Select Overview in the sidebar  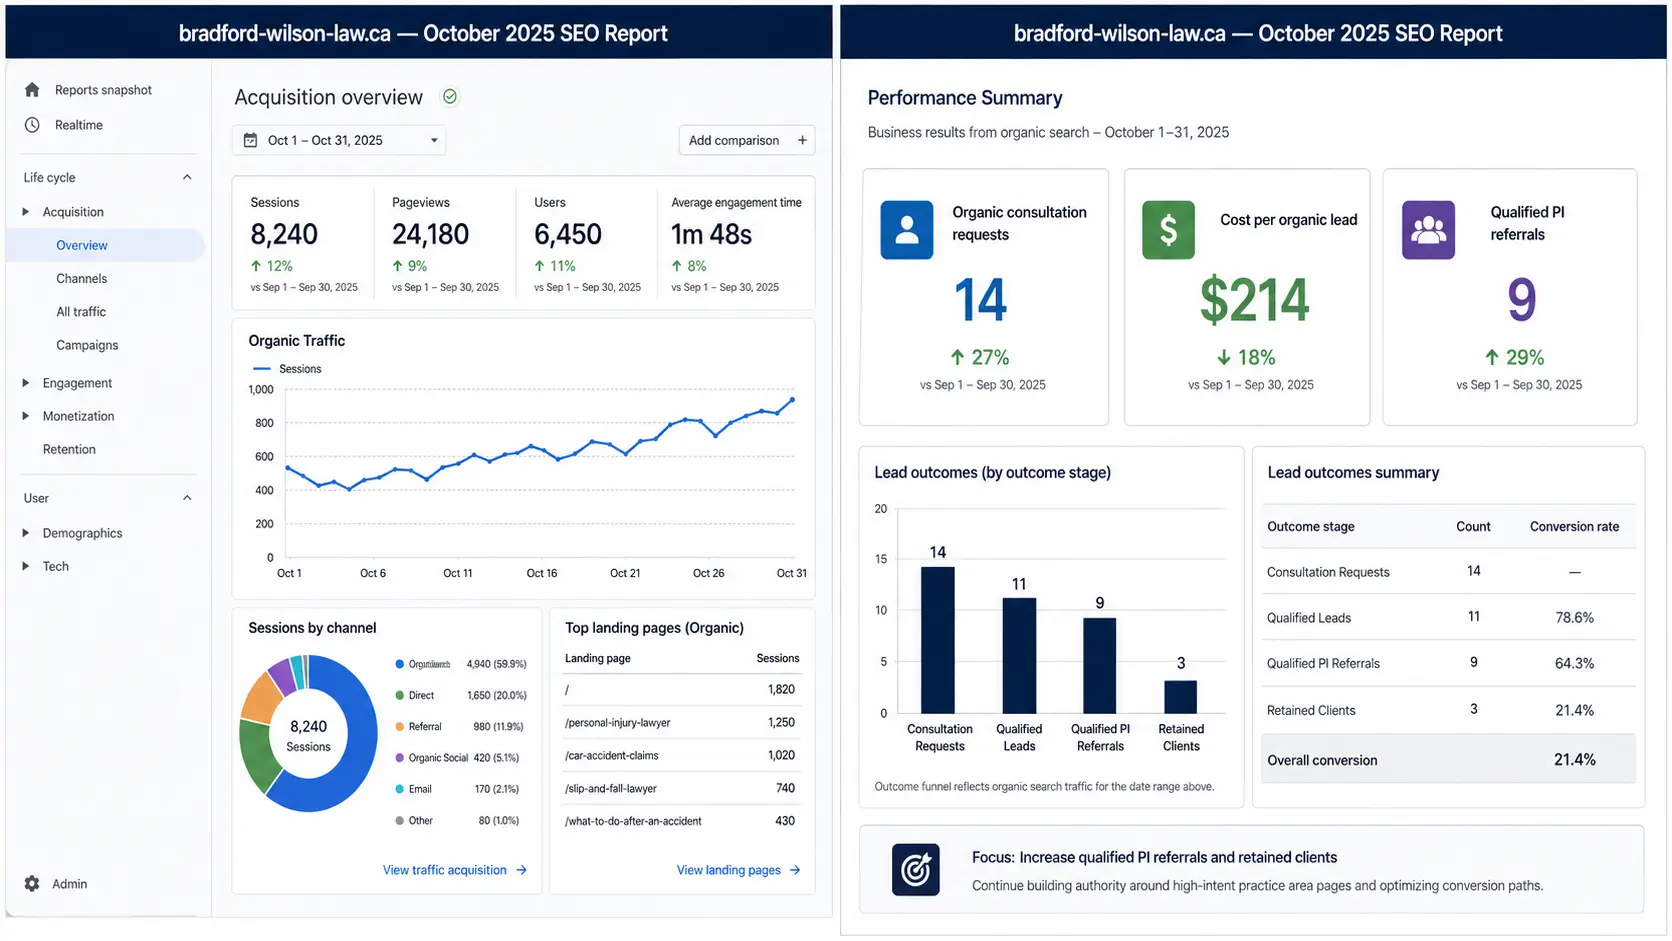pos(105,245)
